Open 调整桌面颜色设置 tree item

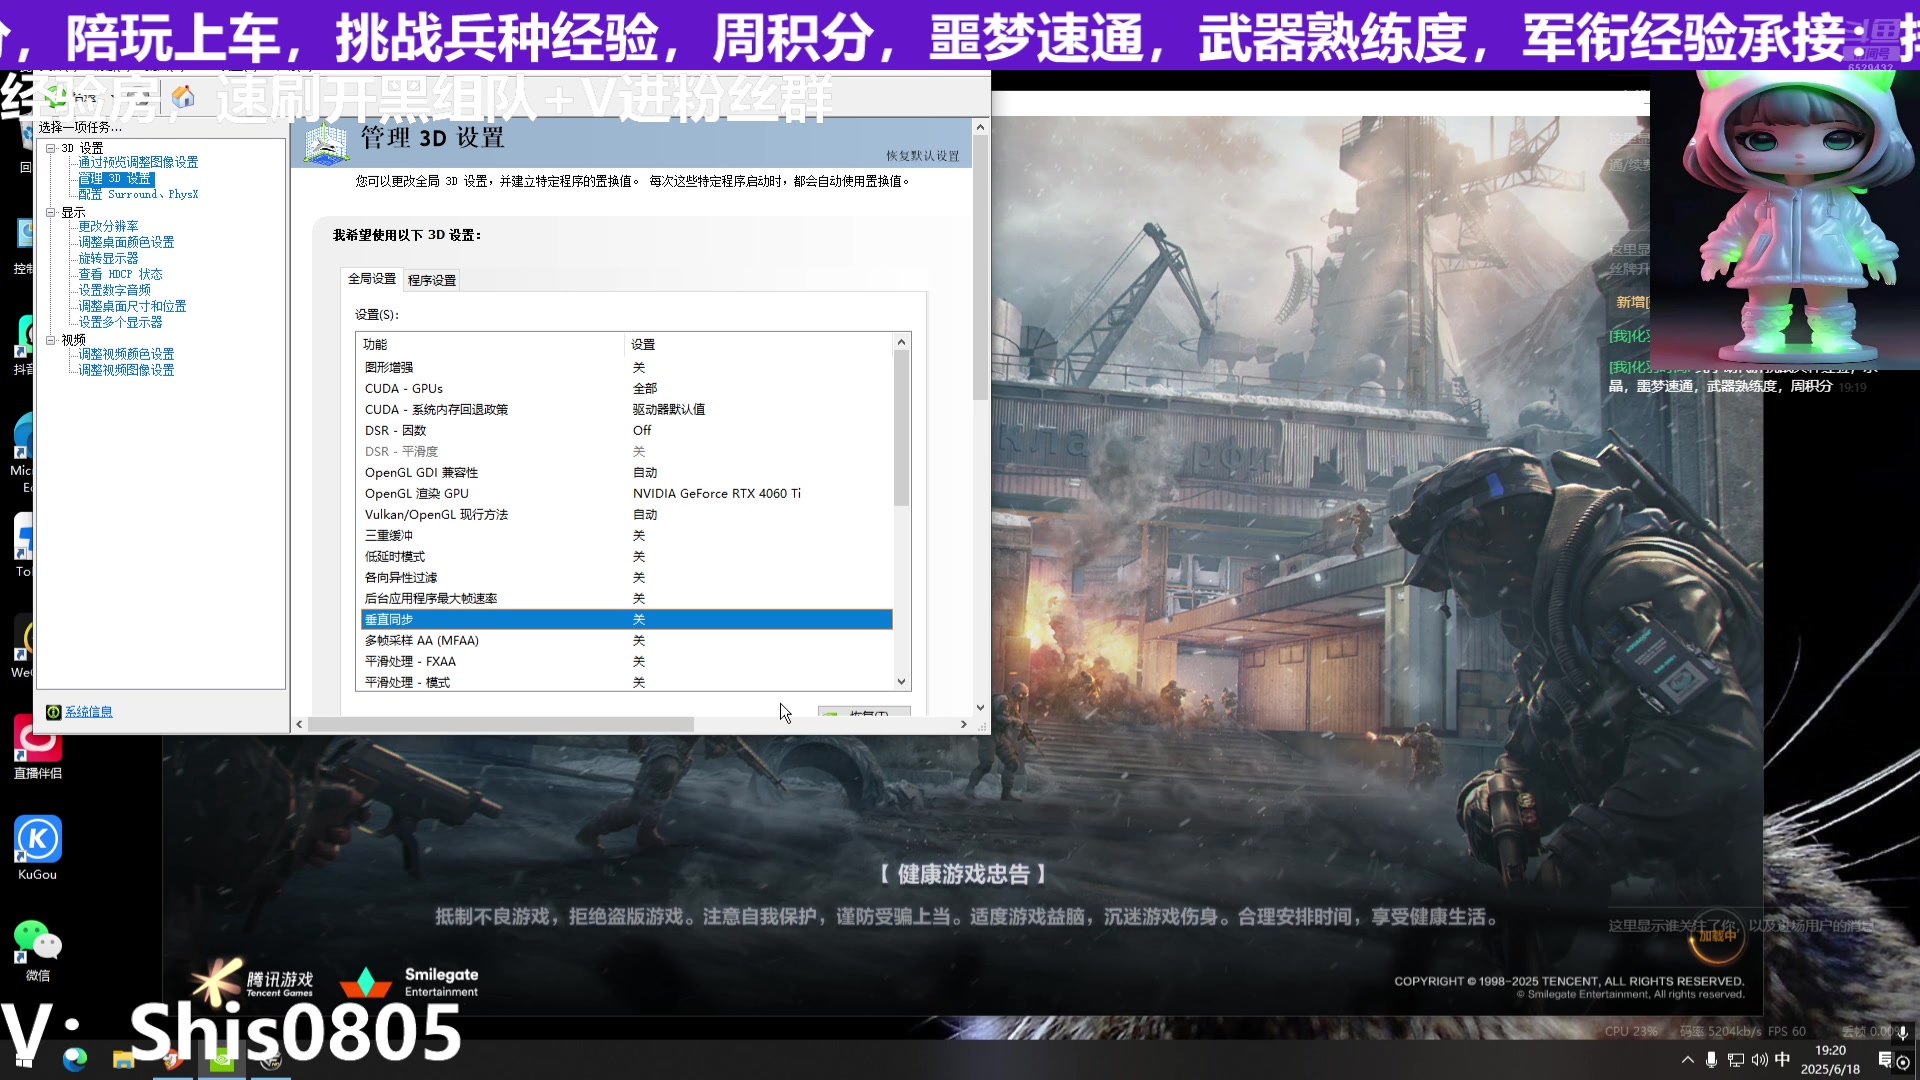(126, 242)
